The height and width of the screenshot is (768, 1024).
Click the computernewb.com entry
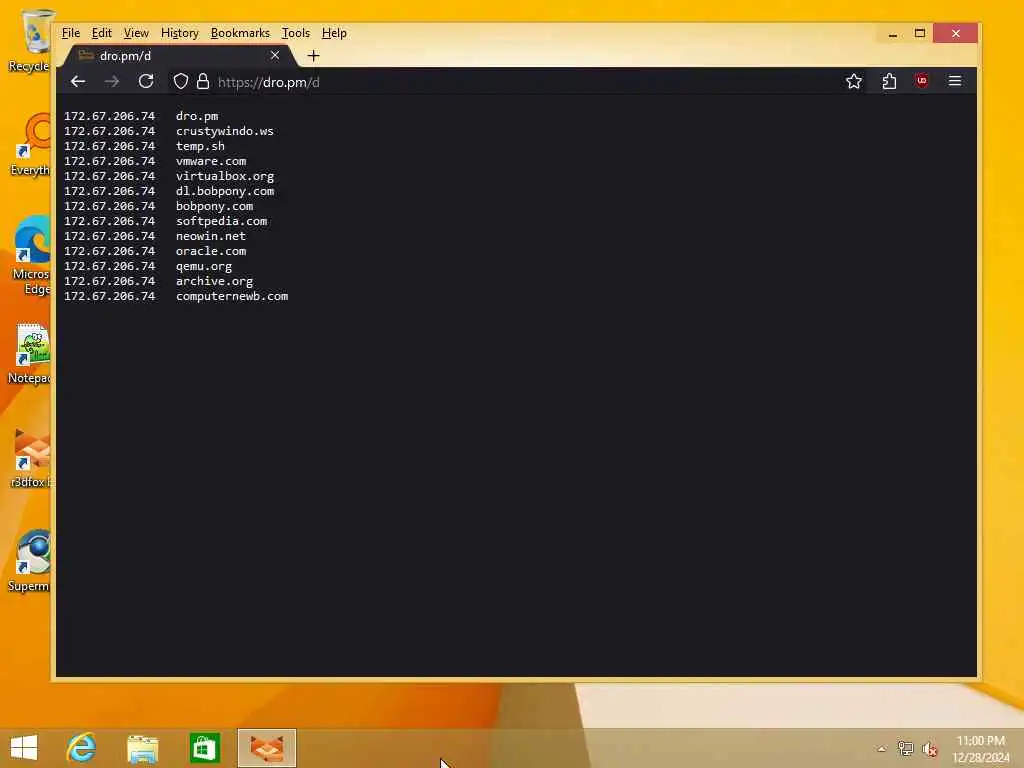point(232,296)
